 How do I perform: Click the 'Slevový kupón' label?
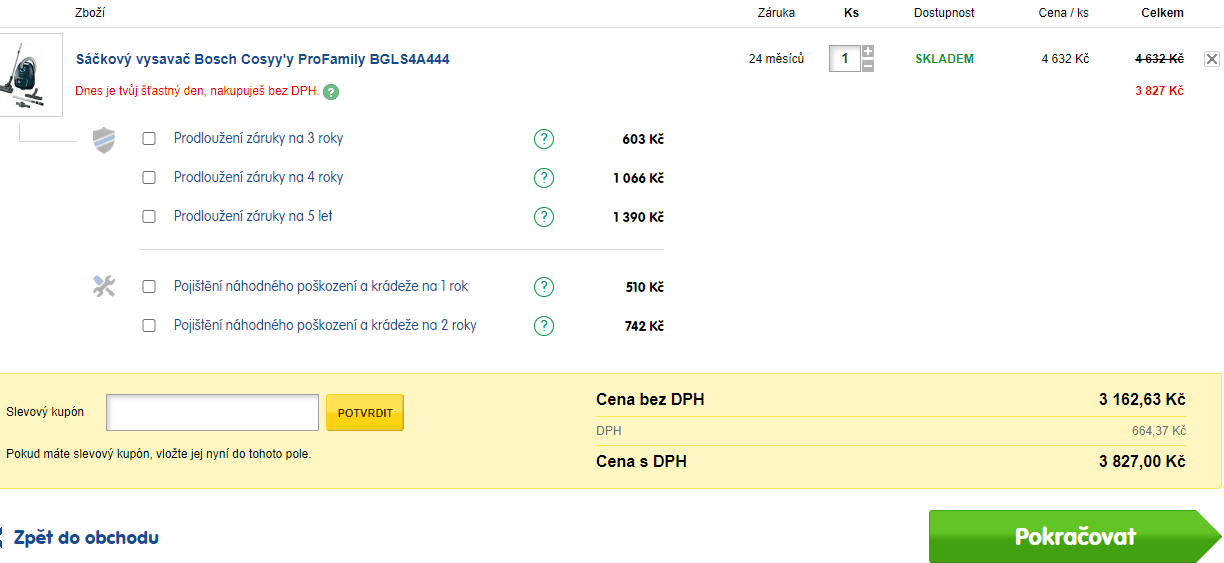tap(45, 412)
